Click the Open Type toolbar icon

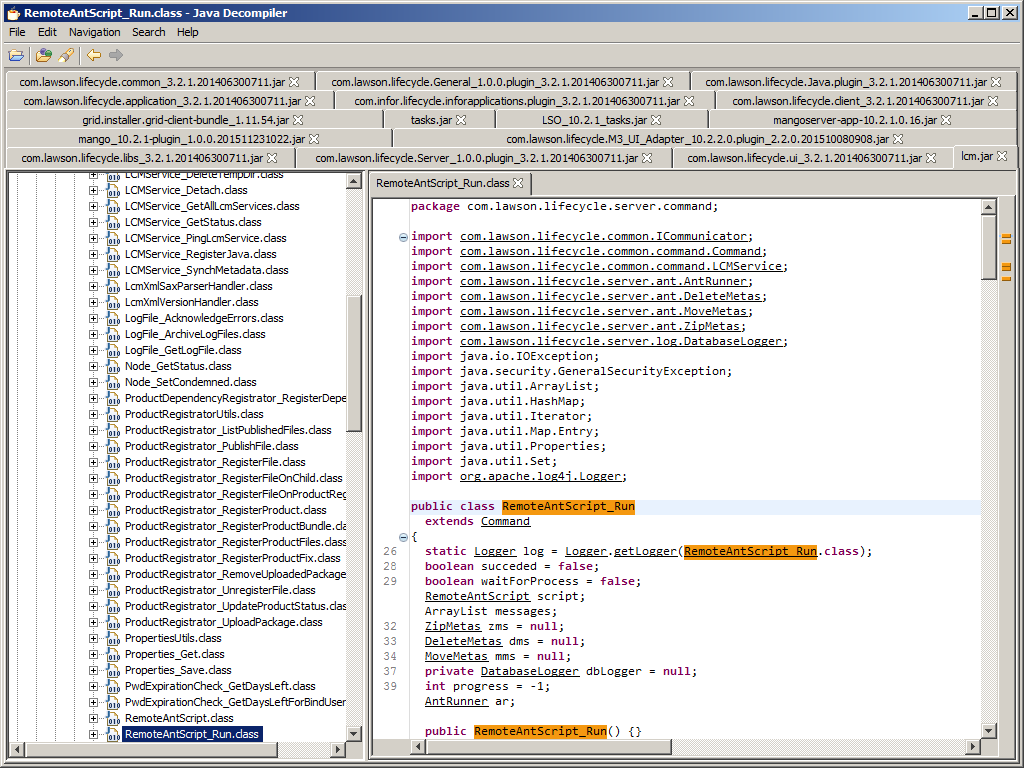point(44,55)
